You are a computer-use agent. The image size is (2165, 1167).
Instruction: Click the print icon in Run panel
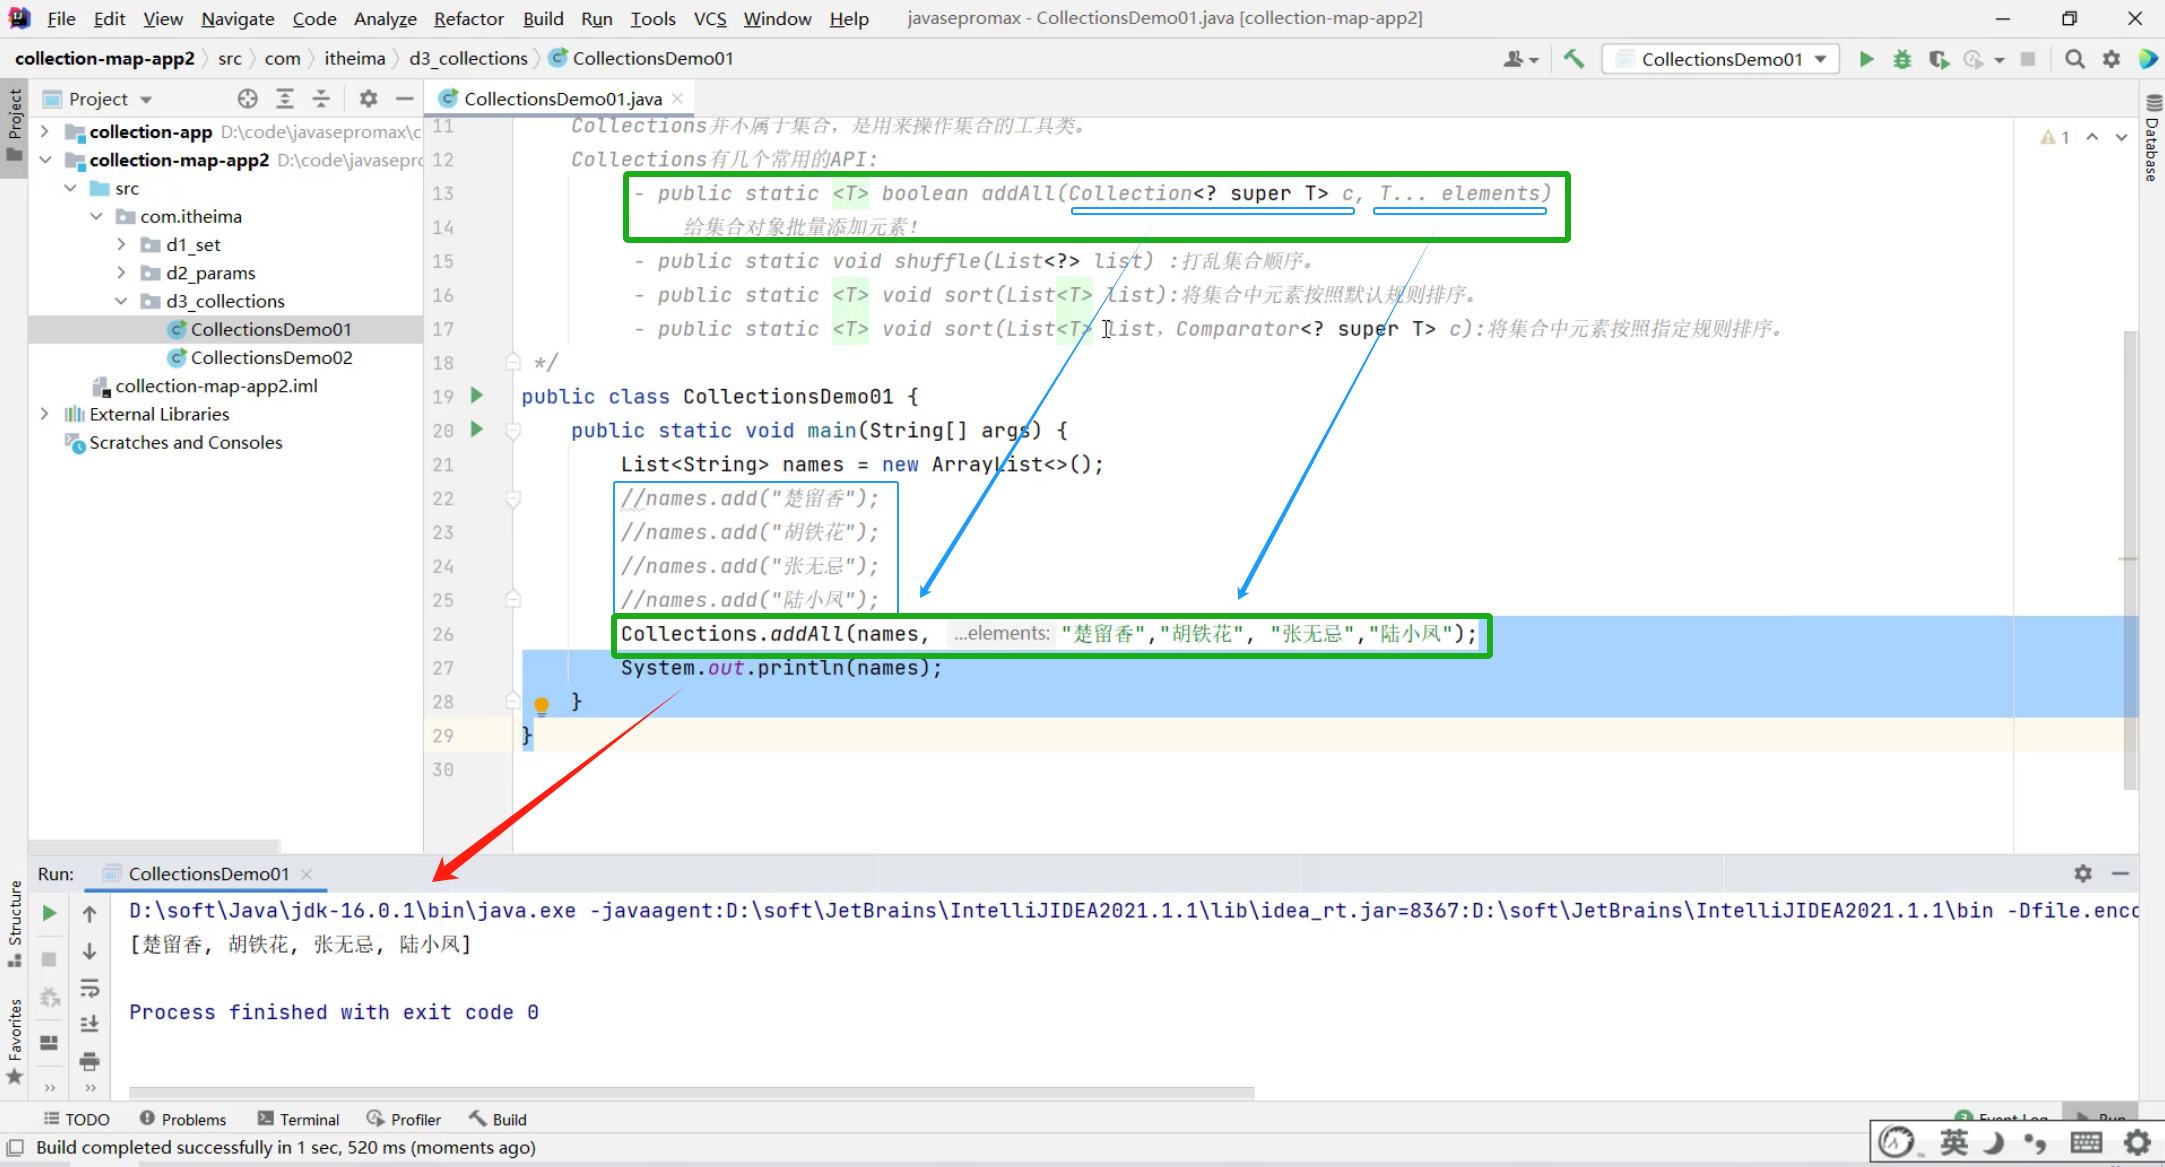[x=89, y=1061]
